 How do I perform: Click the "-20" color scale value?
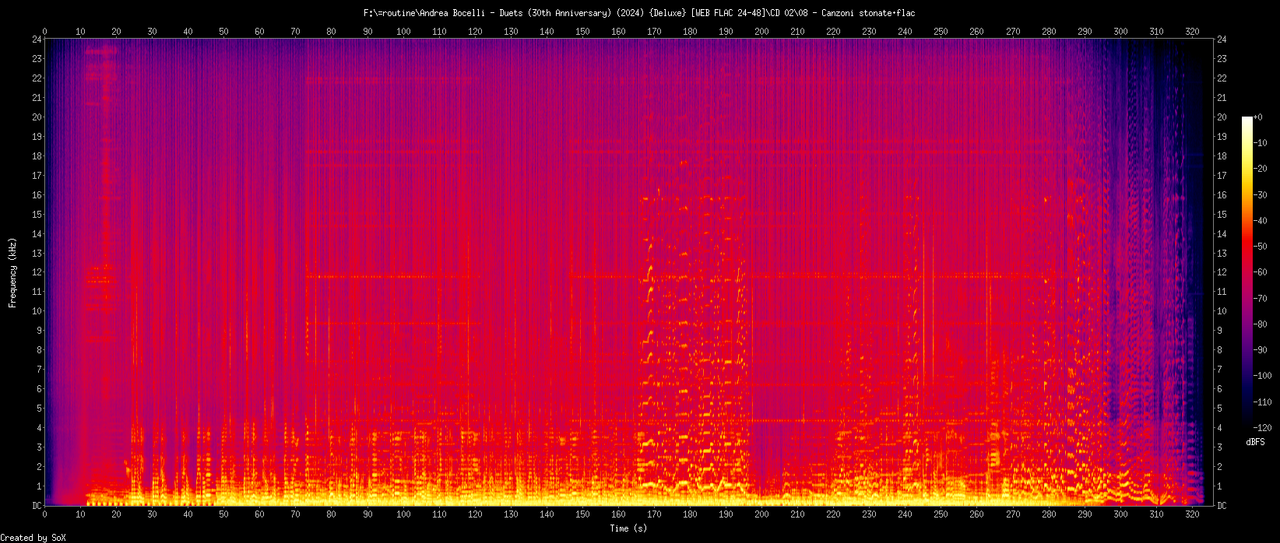coord(1261,170)
